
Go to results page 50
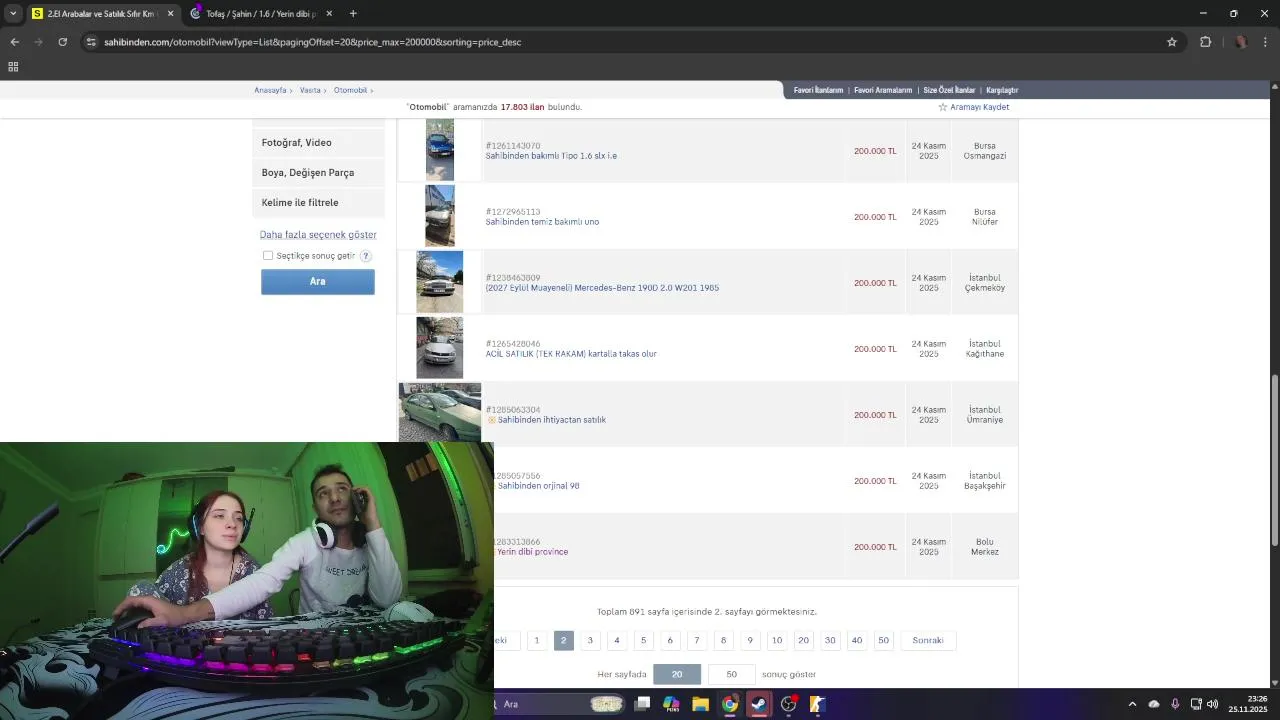click(x=883, y=640)
